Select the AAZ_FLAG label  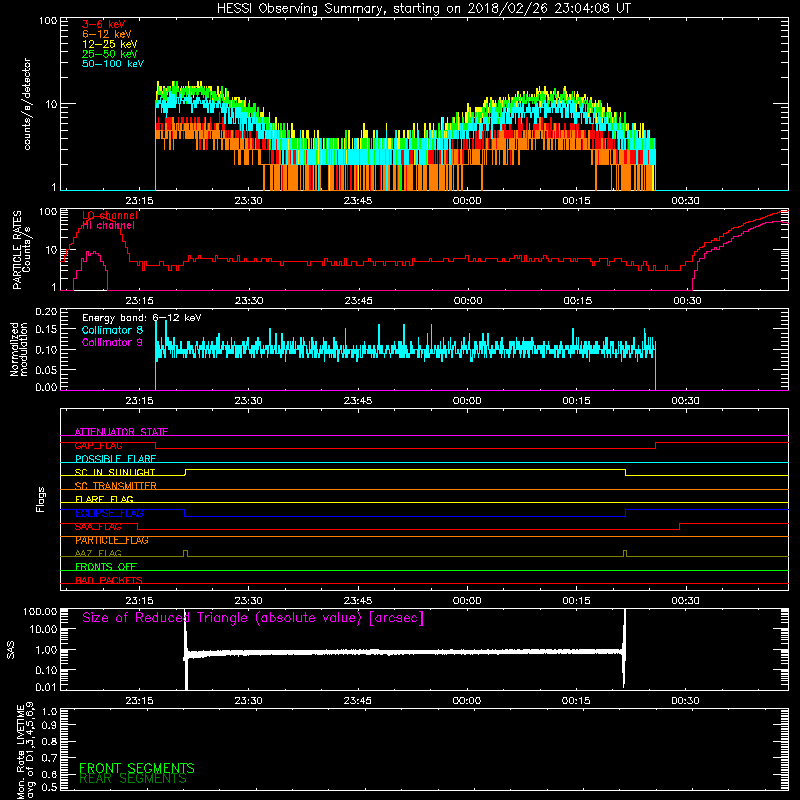tap(98, 553)
